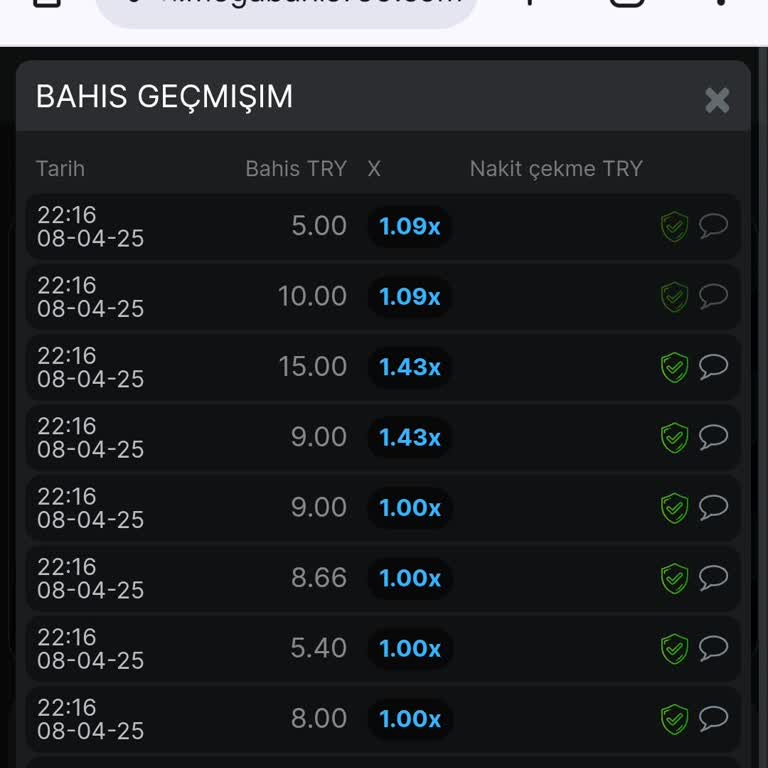
Task: Click the 1.43x multiplier badge for 15.00 bet
Action: 410,367
